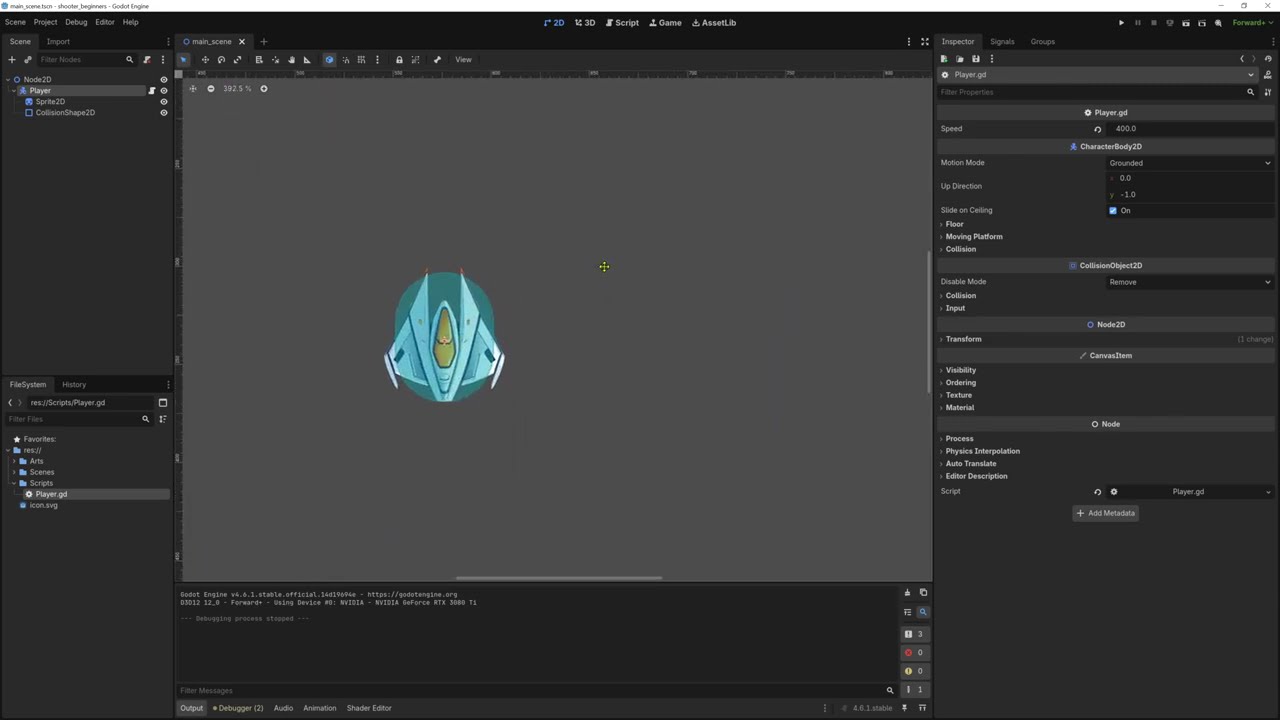Select the Move Mode tool

coord(205,60)
